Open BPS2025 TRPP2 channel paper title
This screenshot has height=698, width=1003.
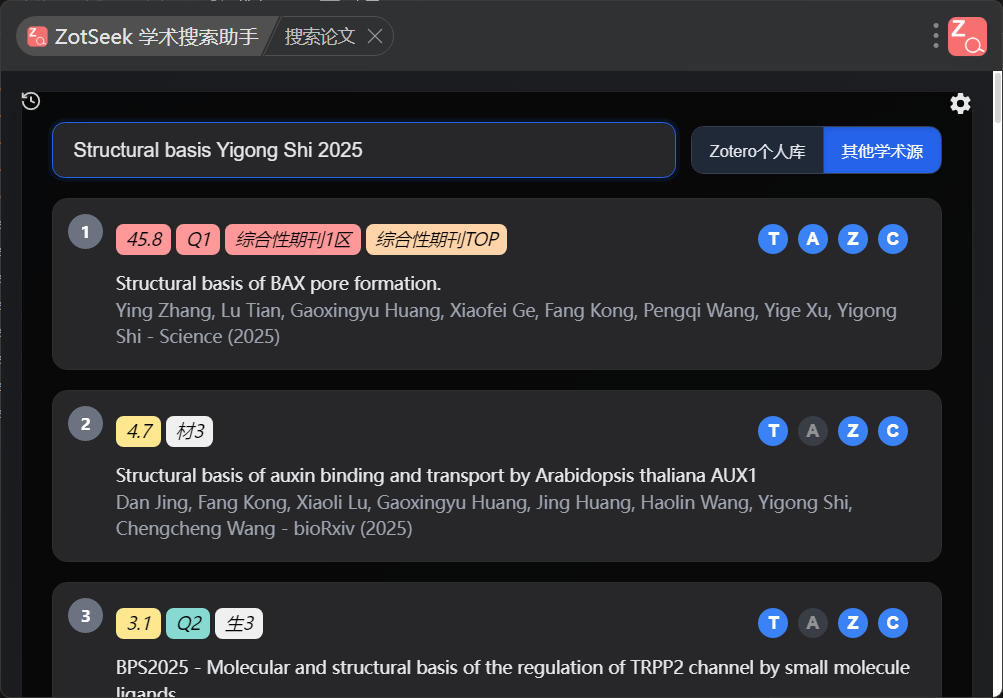click(512, 679)
